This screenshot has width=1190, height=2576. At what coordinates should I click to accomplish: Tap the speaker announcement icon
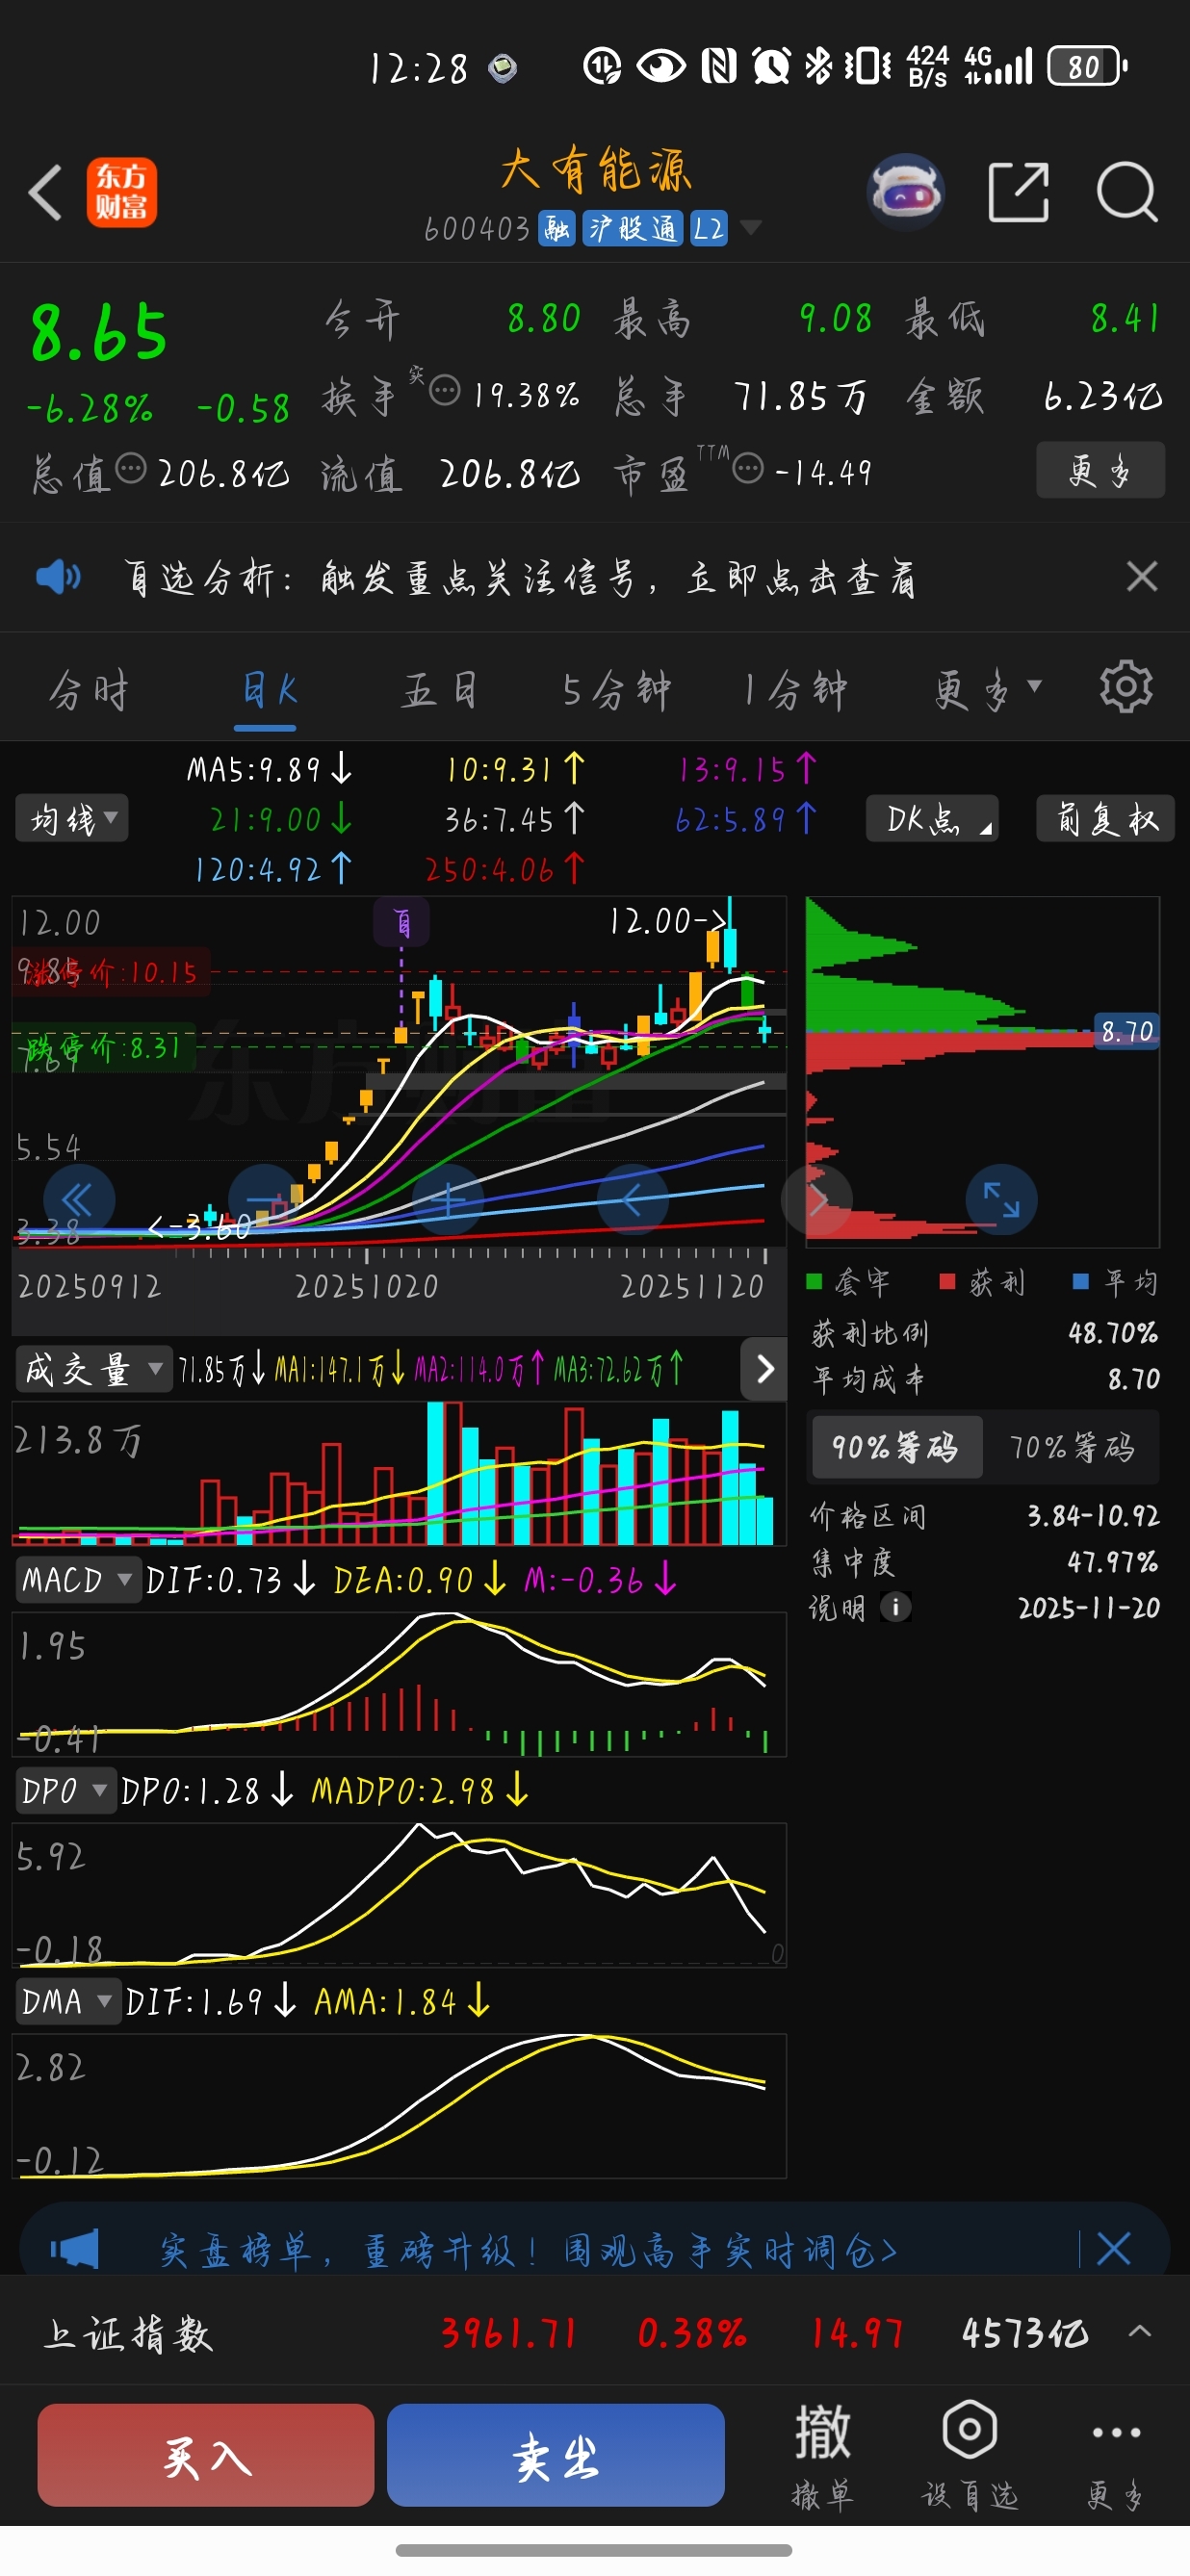(58, 577)
